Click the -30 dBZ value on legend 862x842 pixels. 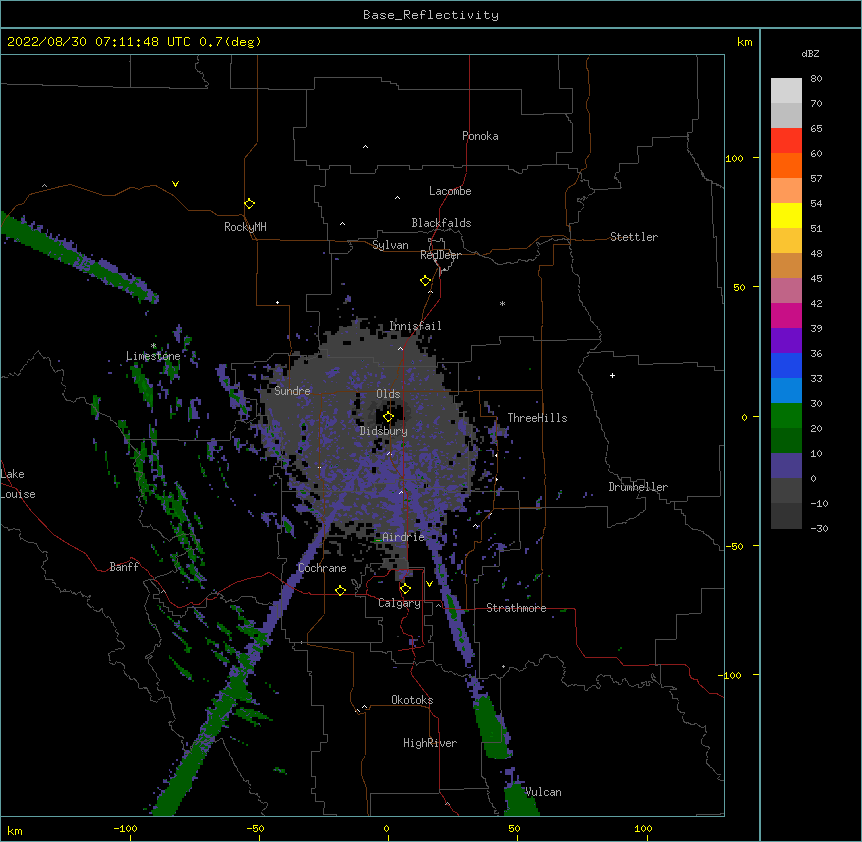pyautogui.click(x=819, y=528)
